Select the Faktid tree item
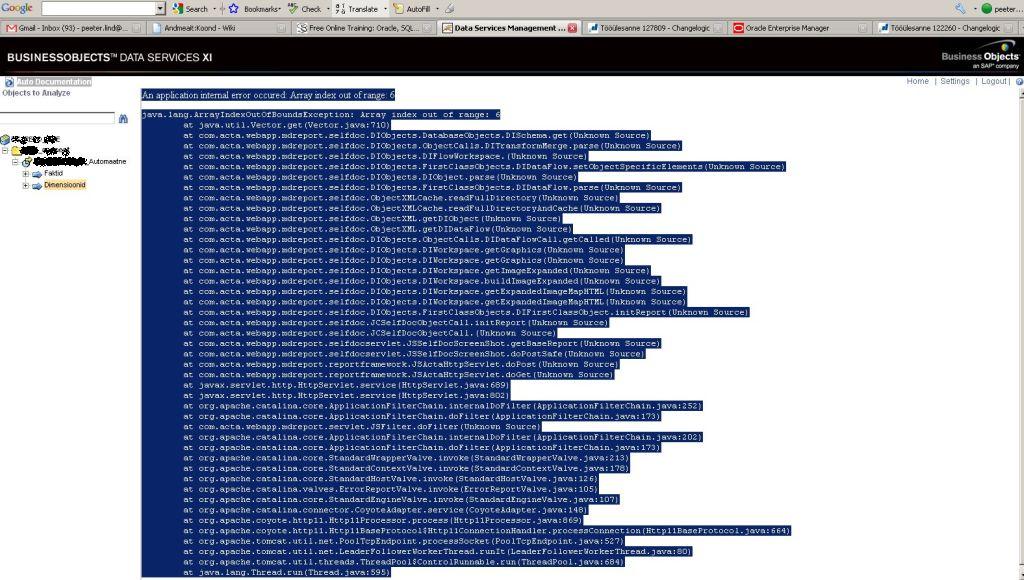1024x580 pixels. [x=54, y=174]
